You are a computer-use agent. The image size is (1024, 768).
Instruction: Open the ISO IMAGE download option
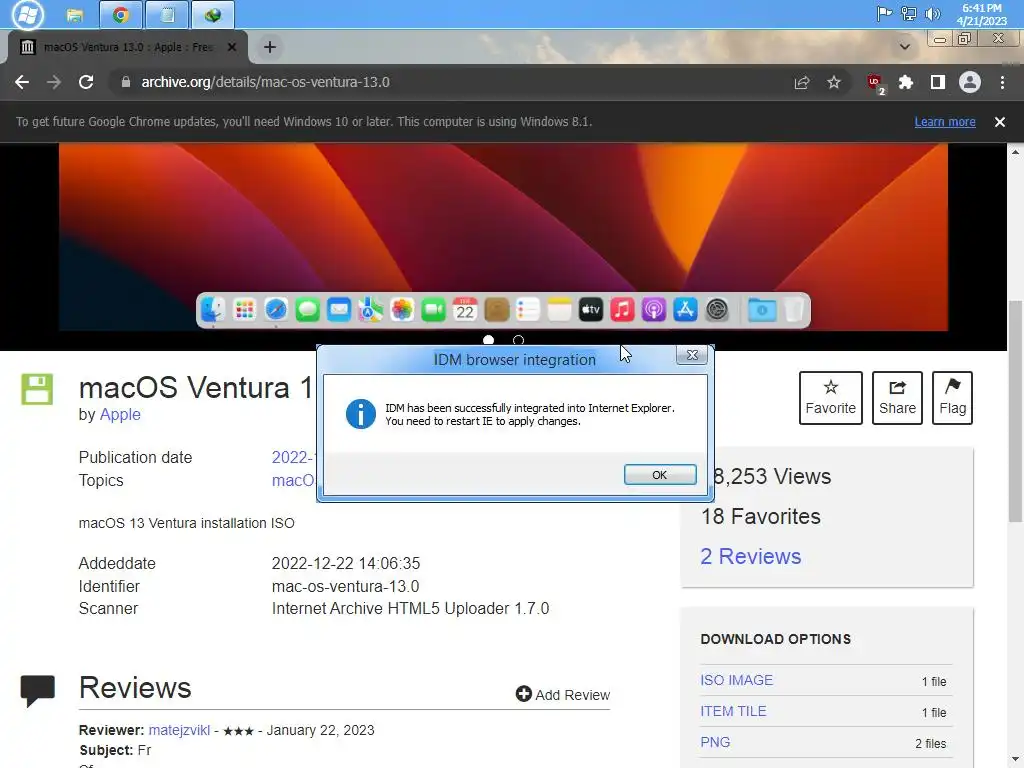click(x=737, y=680)
